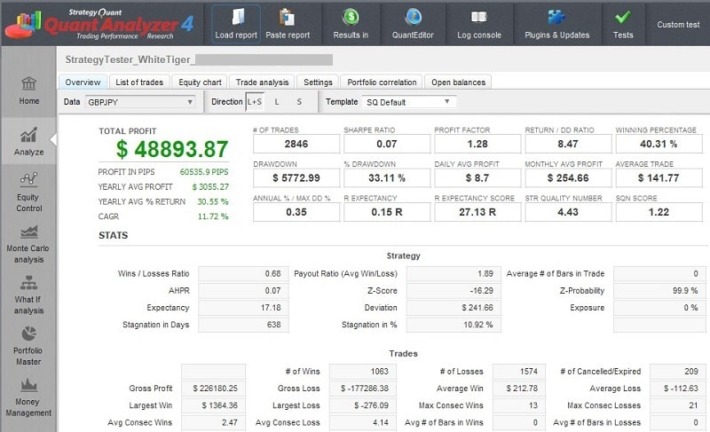This screenshot has height=432, width=710.
Task: Select the L+S direction toggle
Action: pos(255,102)
